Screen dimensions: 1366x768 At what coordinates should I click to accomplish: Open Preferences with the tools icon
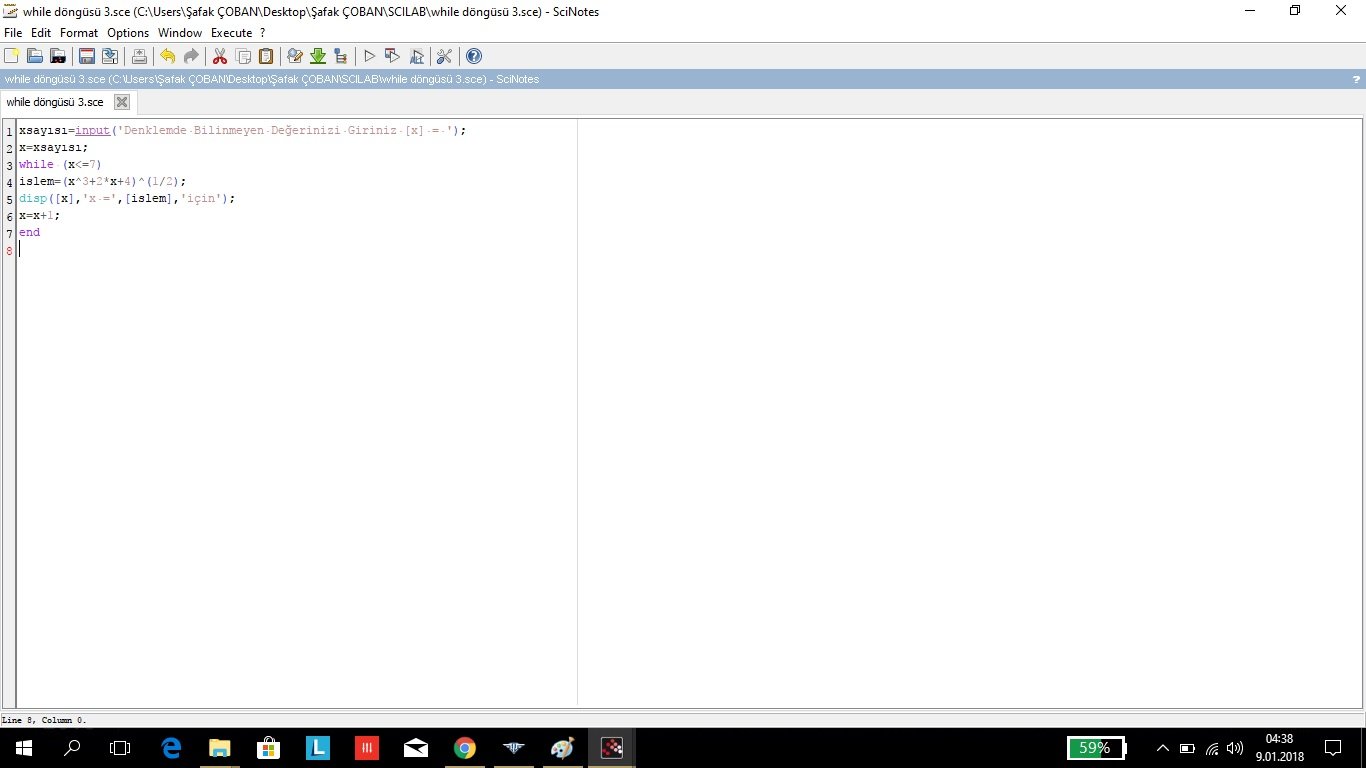pos(445,56)
